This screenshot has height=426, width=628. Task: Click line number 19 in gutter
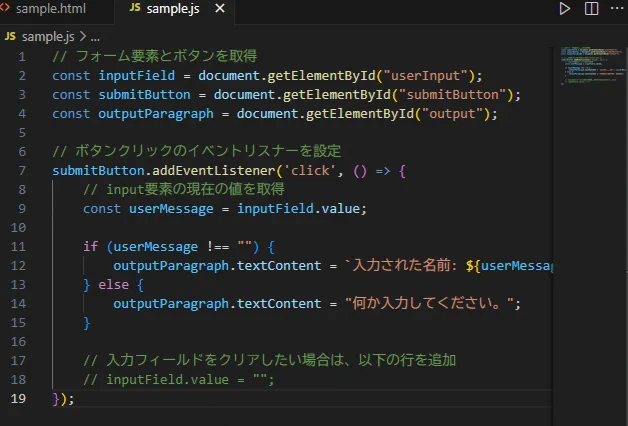click(18, 398)
